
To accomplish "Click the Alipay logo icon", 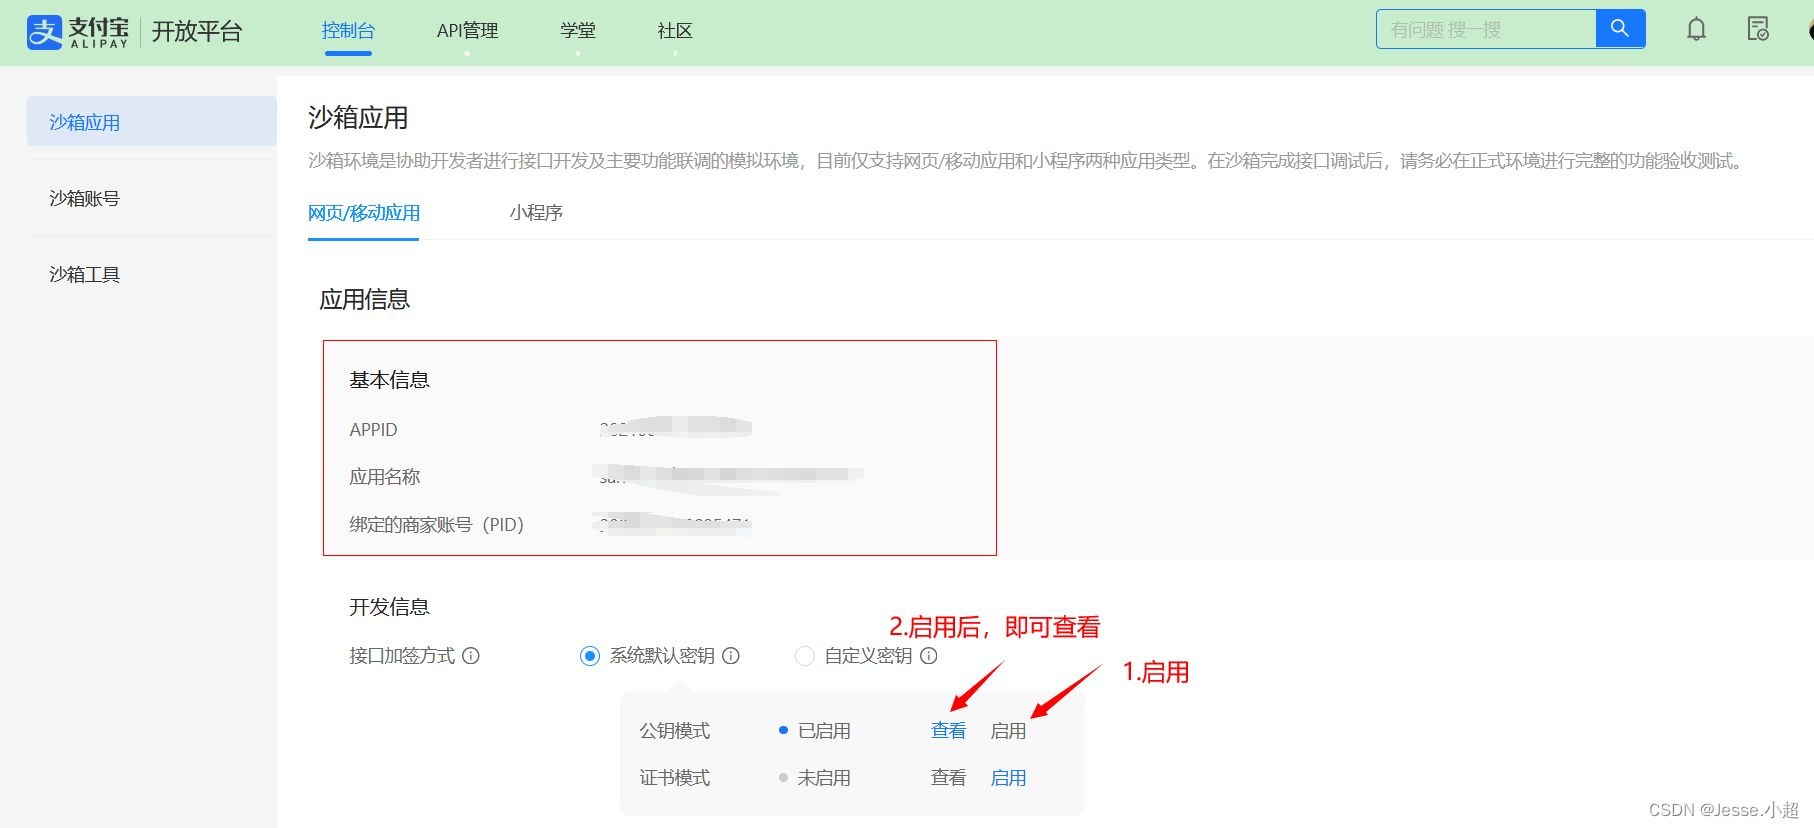I will (x=44, y=31).
